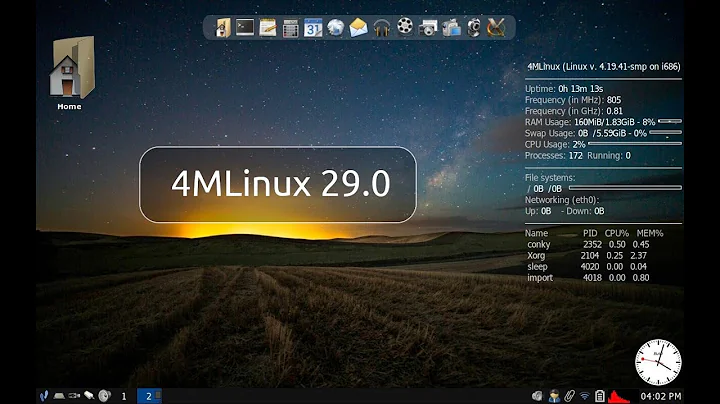Screen dimensions: 720x404
Task: Click the tag tool icon in taskbar
Action: click(89, 396)
